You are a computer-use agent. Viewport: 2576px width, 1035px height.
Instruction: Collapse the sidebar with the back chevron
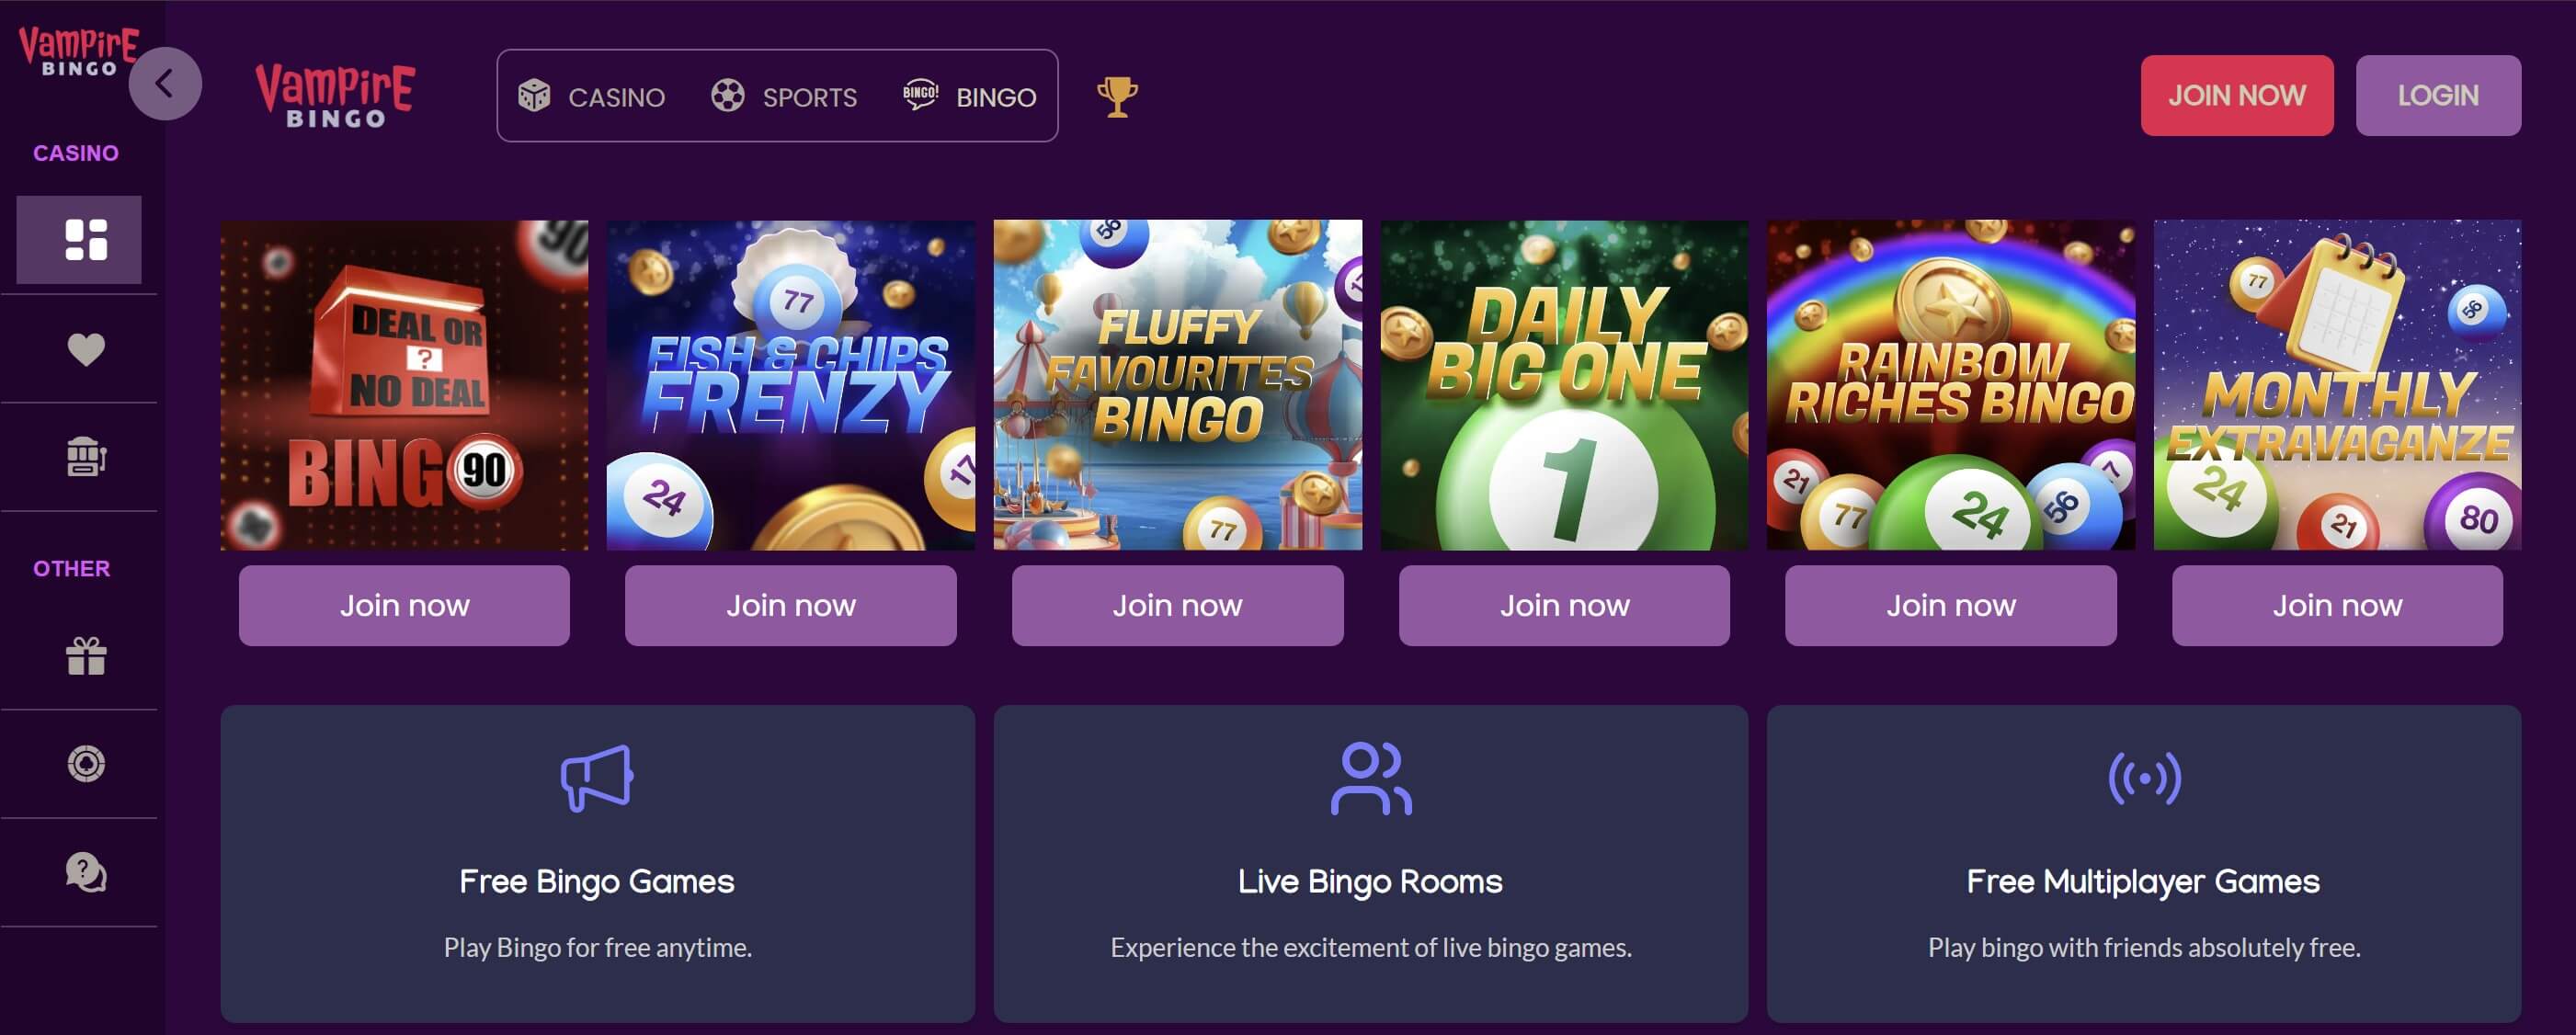165,84
